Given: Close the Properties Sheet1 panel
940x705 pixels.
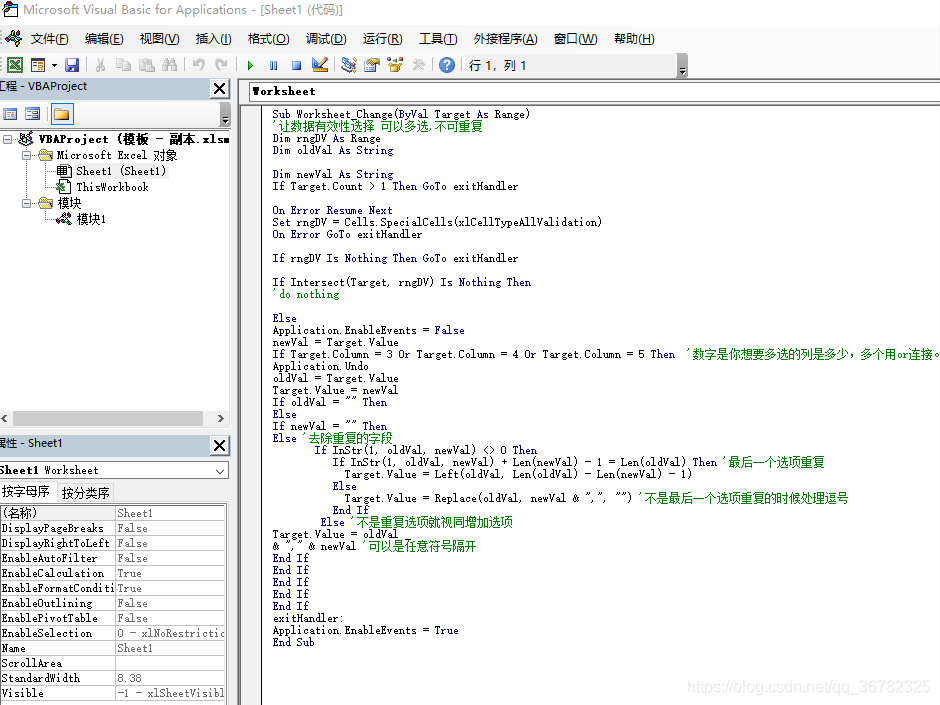Looking at the screenshot, I should pos(219,445).
